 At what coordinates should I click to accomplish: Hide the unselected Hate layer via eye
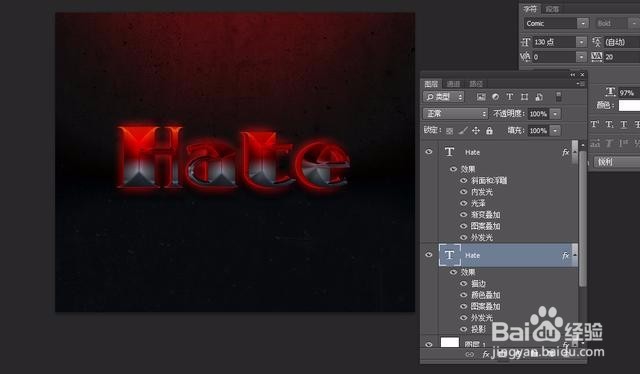pos(429,152)
